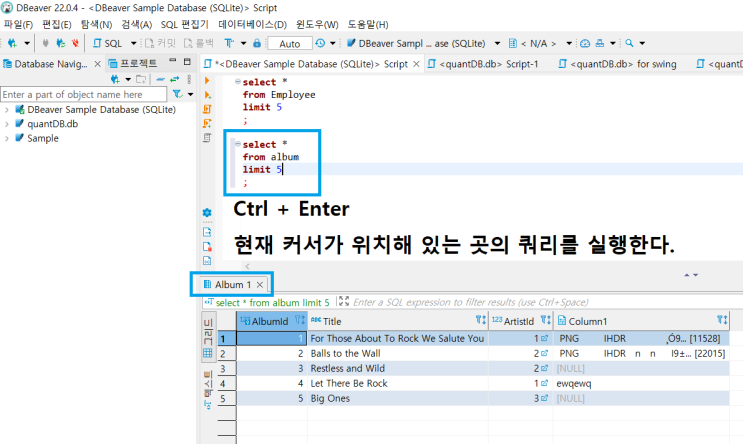Toggle link with editor arrows icon
The image size is (743, 444).
click(x=175, y=79)
